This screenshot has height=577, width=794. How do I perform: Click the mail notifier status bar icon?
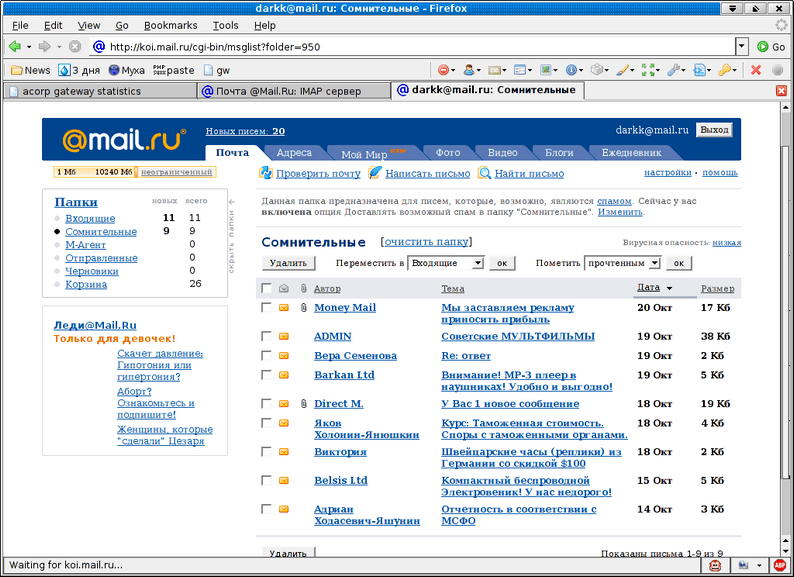pos(743,565)
